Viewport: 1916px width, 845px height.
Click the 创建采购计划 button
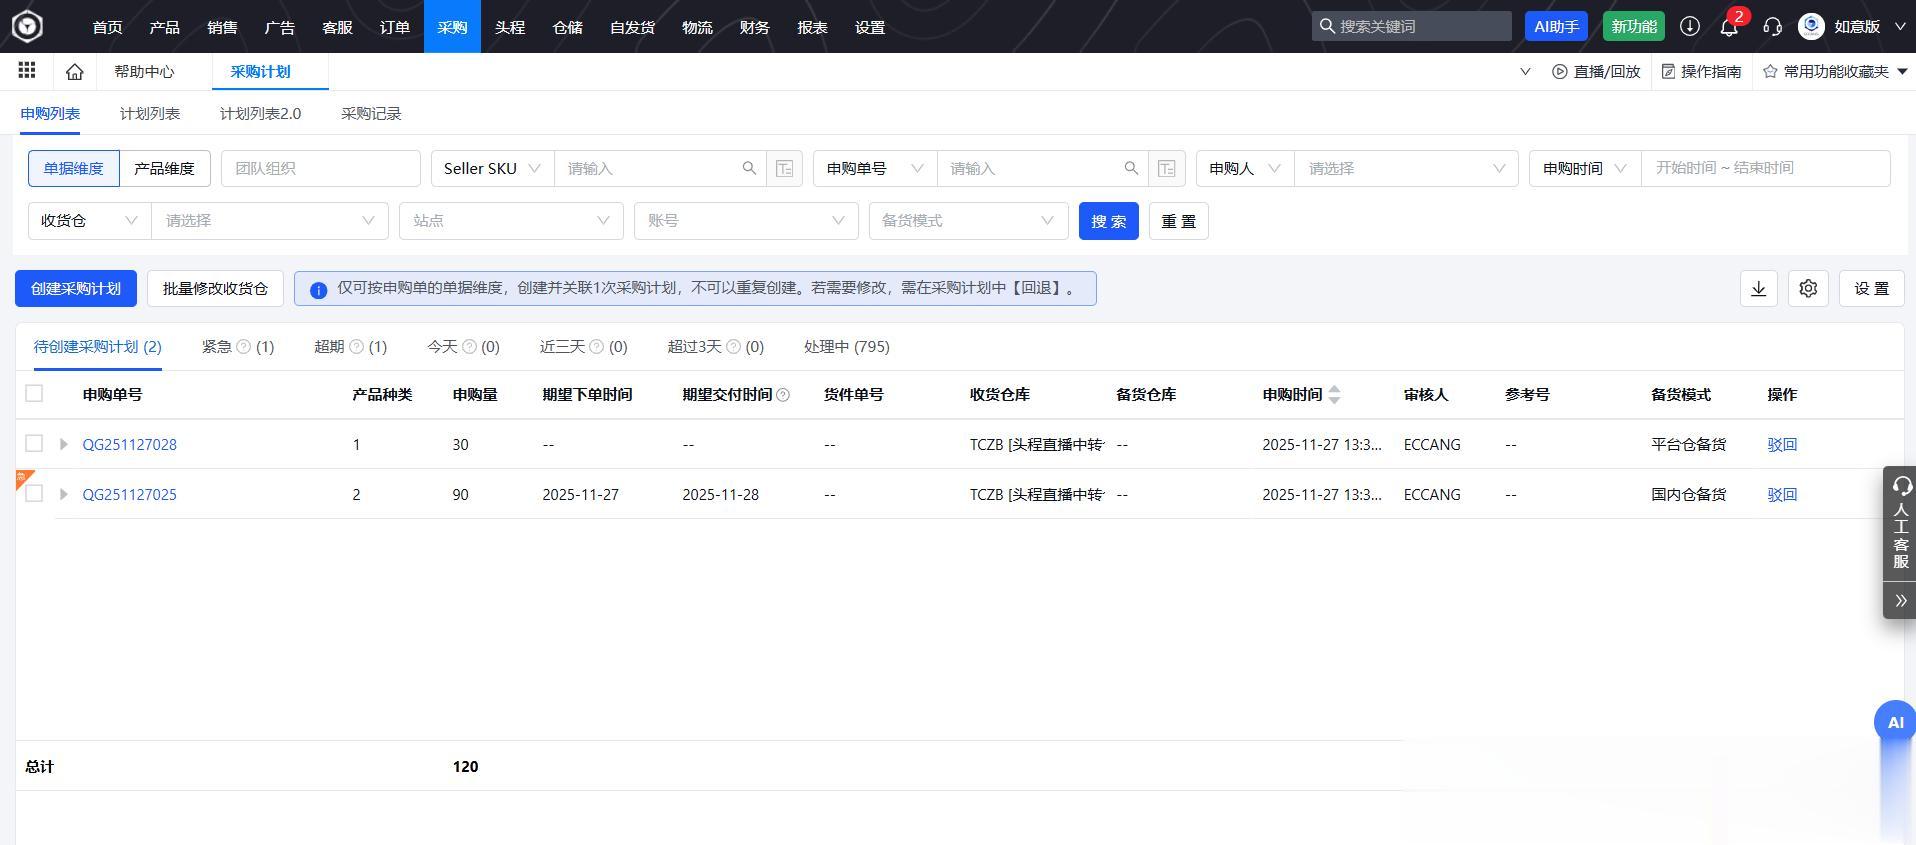(76, 288)
